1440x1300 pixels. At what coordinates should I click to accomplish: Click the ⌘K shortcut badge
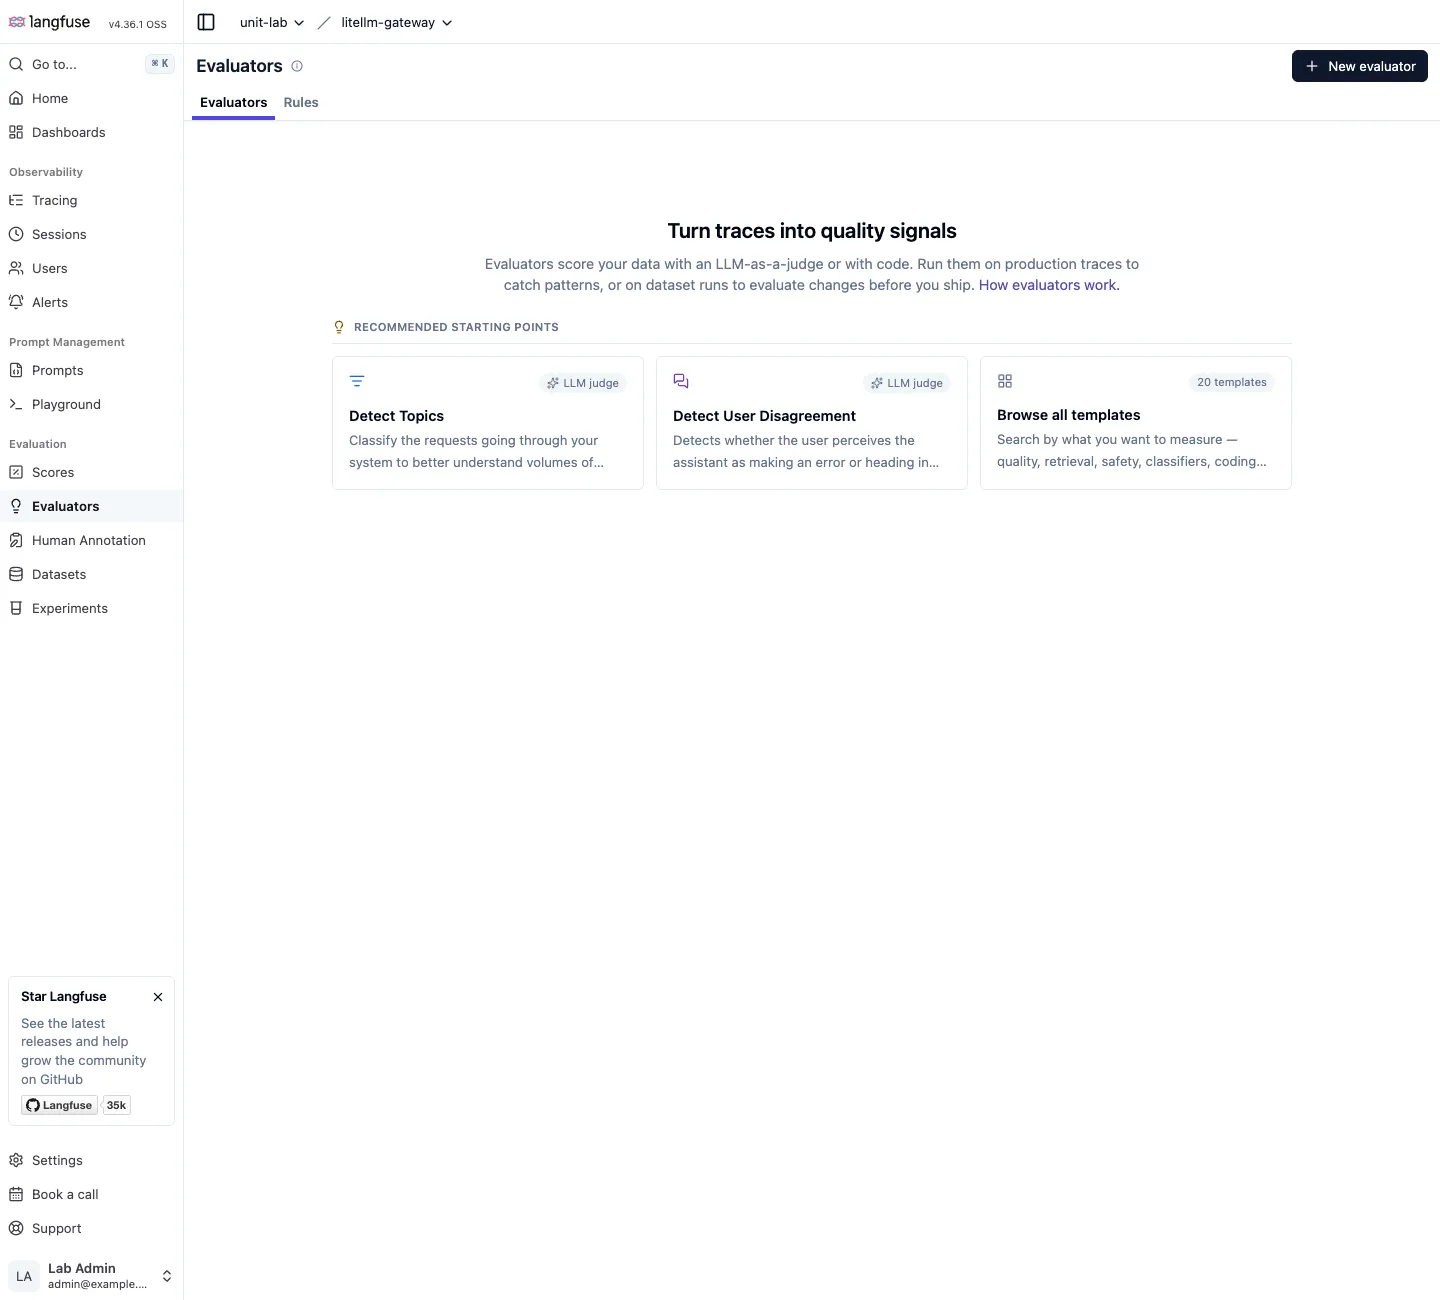point(160,63)
